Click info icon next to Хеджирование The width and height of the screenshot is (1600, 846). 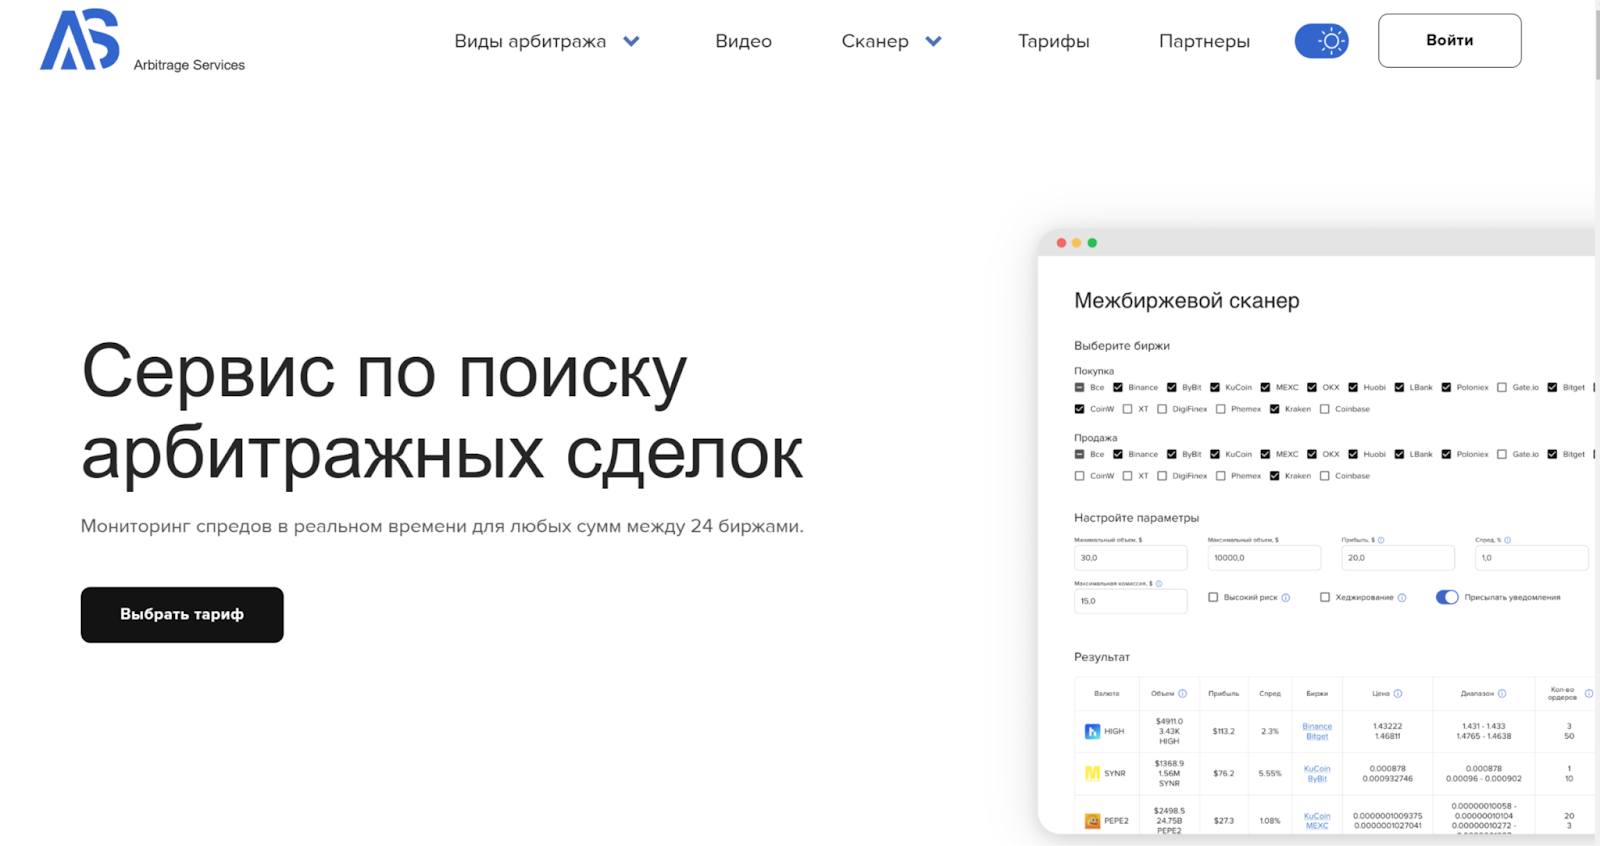pyautogui.click(x=1402, y=598)
